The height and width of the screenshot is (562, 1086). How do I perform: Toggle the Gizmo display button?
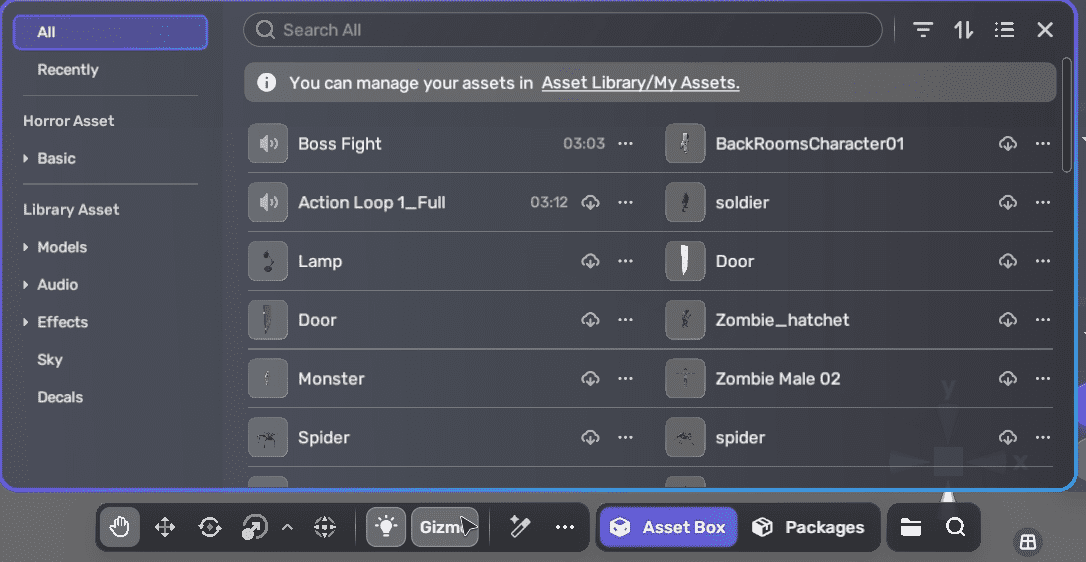click(x=444, y=527)
